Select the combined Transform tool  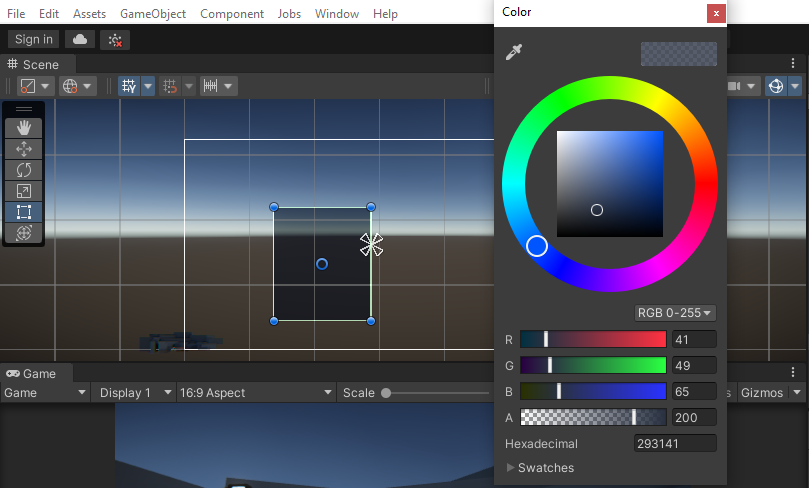pos(24,232)
